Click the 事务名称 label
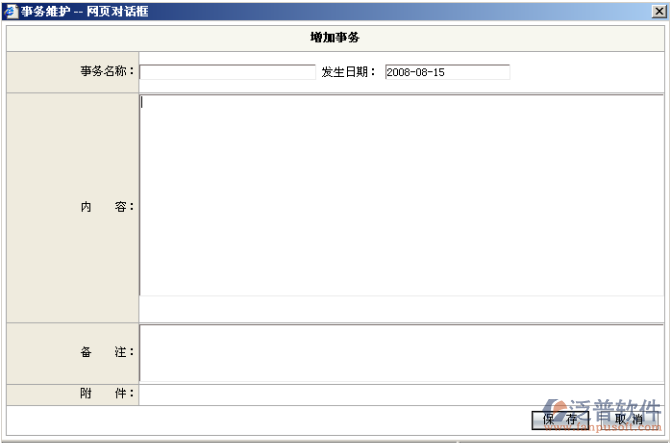This screenshot has width=672, height=443. point(107,71)
